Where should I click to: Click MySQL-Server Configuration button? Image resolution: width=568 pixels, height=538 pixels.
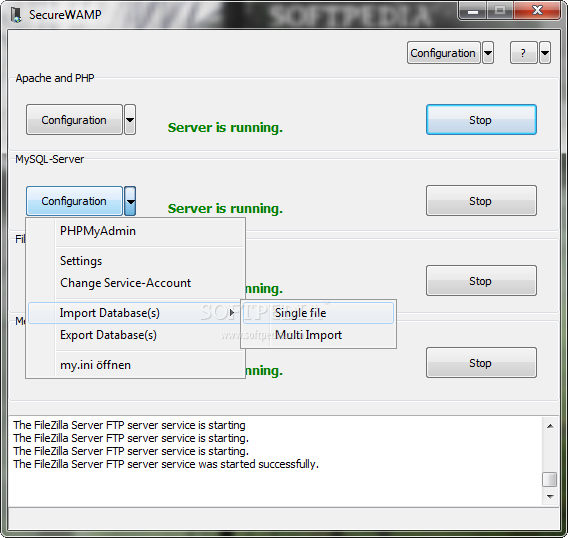(74, 201)
